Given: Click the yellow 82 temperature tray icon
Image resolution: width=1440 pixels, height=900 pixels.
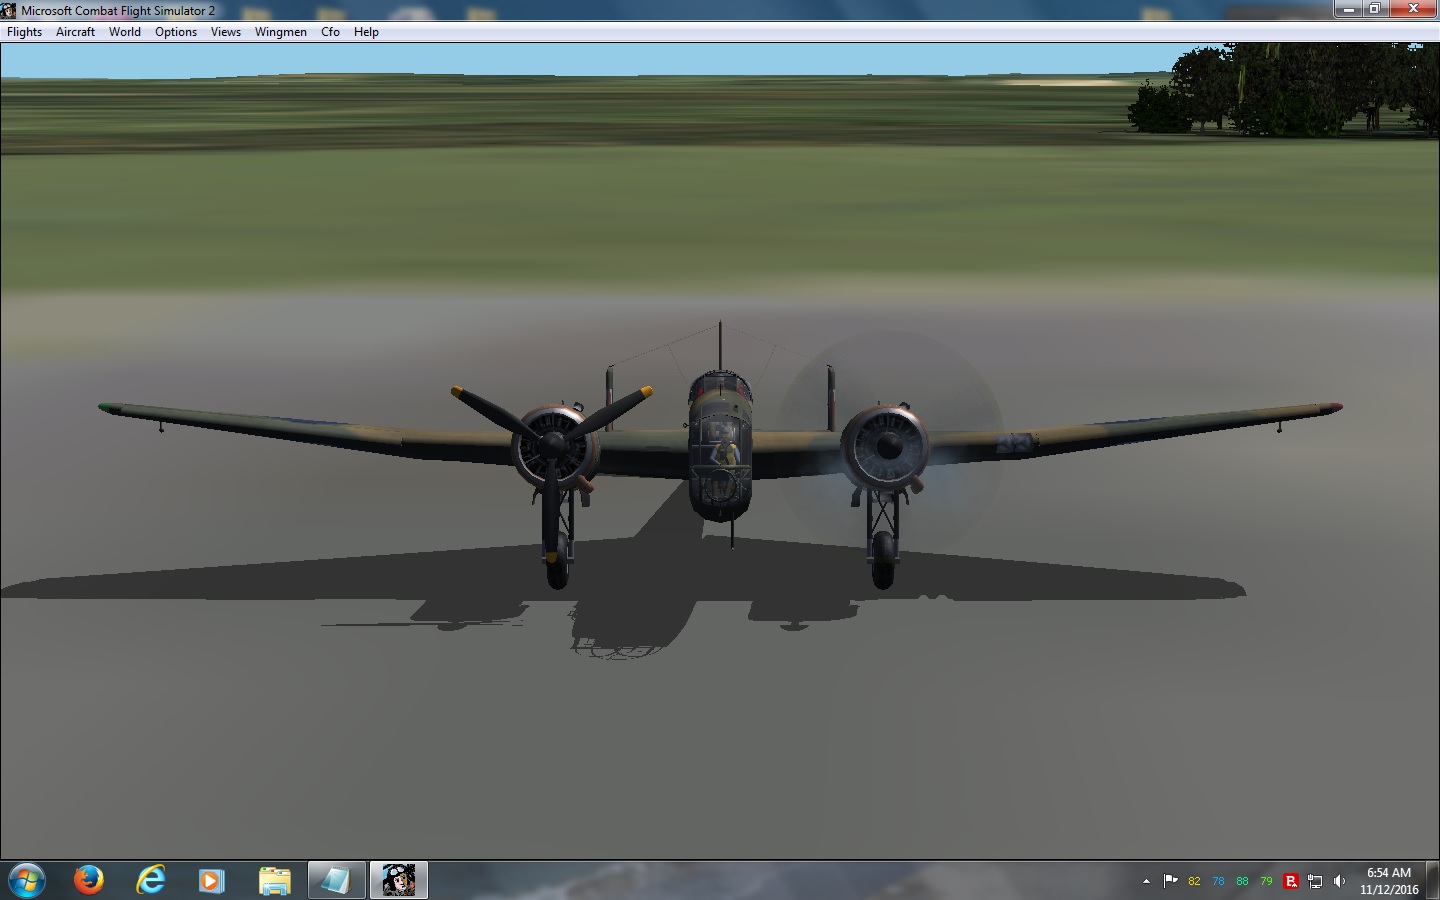Looking at the screenshot, I should click(x=1194, y=881).
